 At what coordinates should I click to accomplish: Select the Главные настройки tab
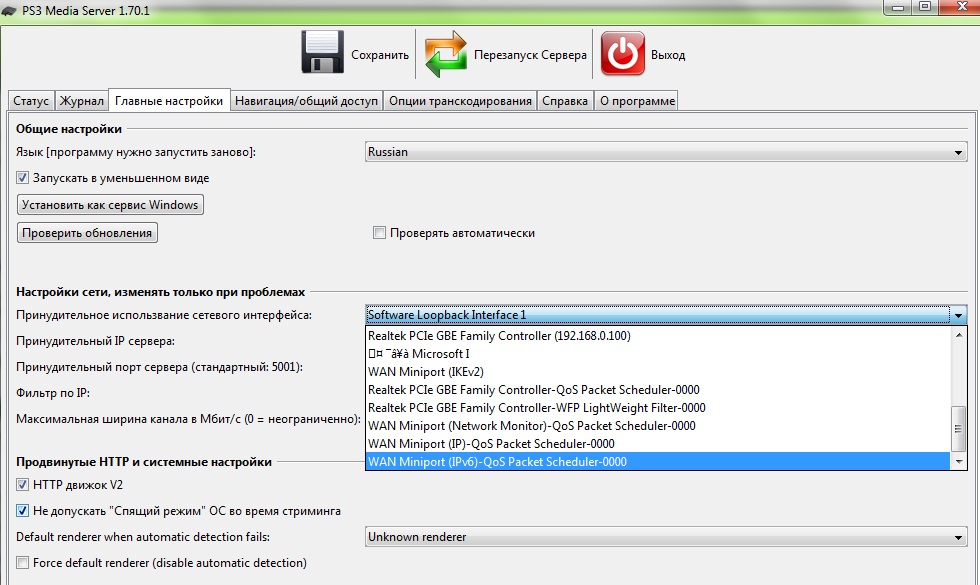pos(169,100)
